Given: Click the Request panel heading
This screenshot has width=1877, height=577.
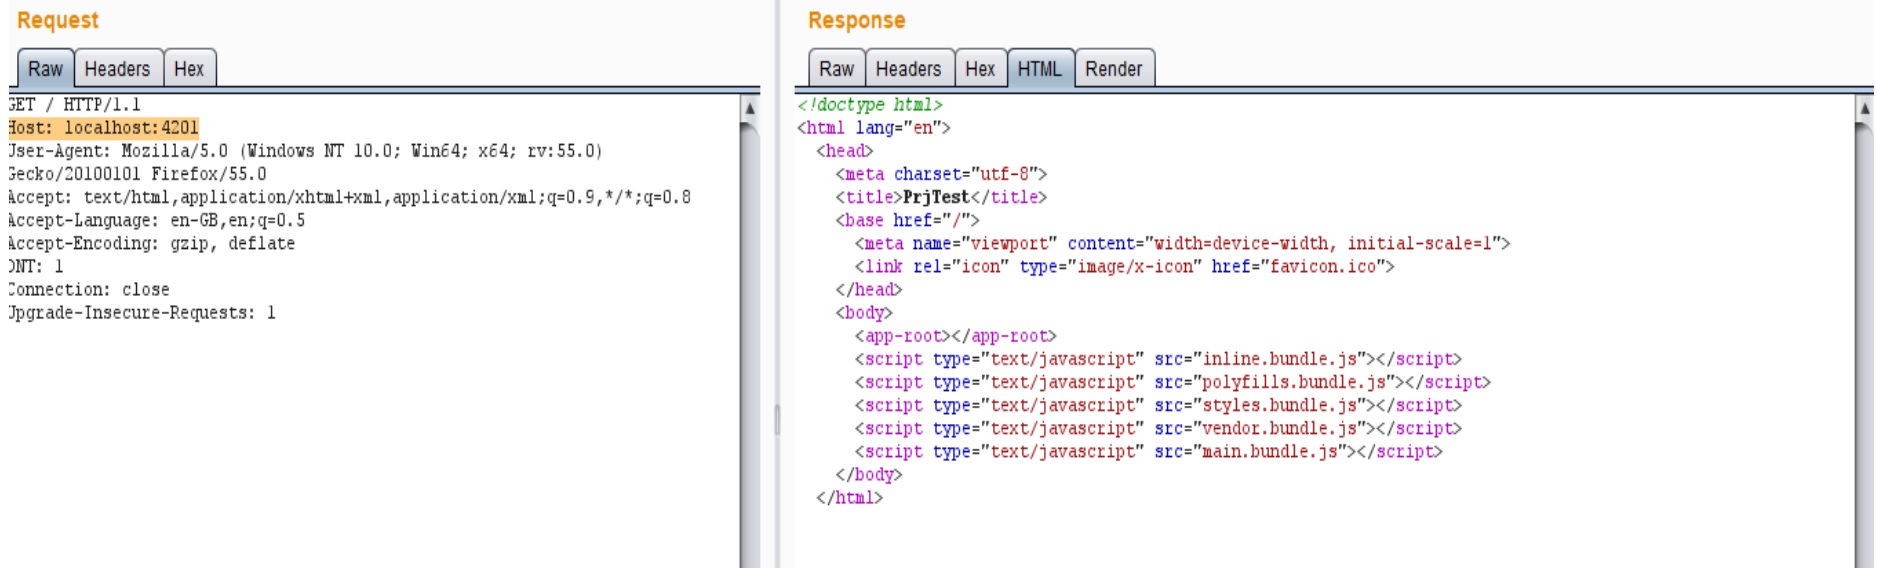Looking at the screenshot, I should point(58,20).
